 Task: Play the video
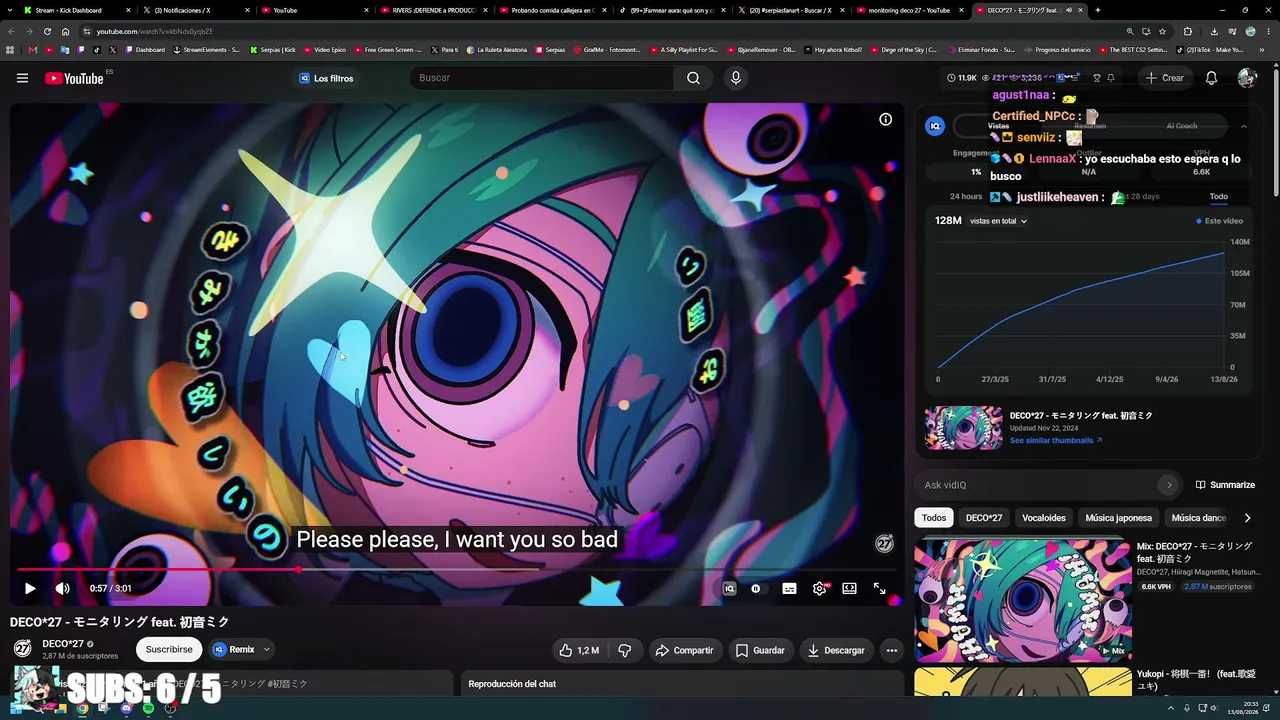pos(30,589)
